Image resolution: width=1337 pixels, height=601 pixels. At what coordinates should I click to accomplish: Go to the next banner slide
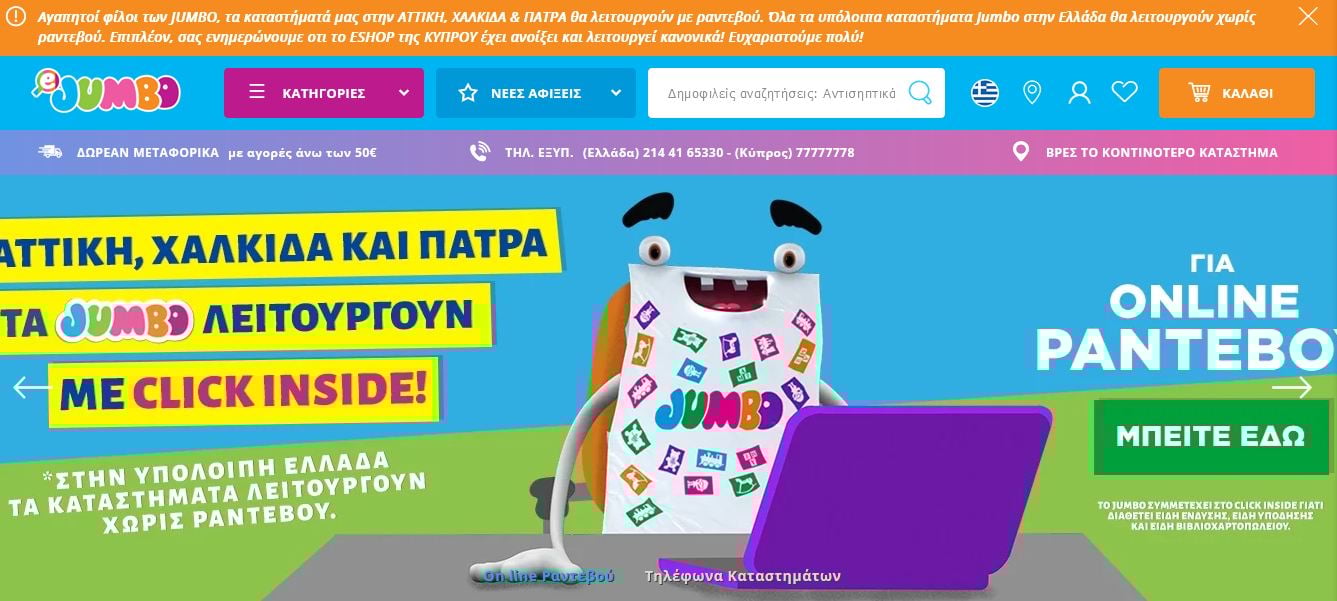[x=1292, y=387]
